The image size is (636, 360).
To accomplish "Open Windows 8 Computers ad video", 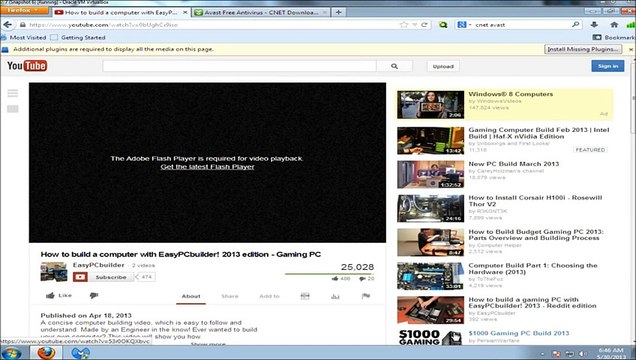I will (510, 94).
